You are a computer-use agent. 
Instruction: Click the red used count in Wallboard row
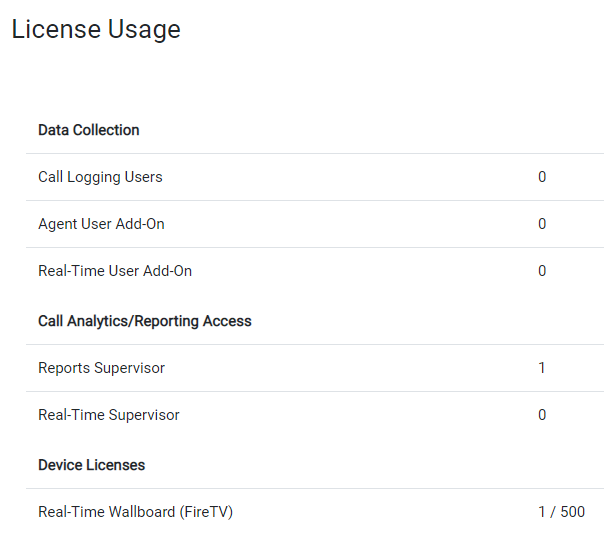point(542,512)
